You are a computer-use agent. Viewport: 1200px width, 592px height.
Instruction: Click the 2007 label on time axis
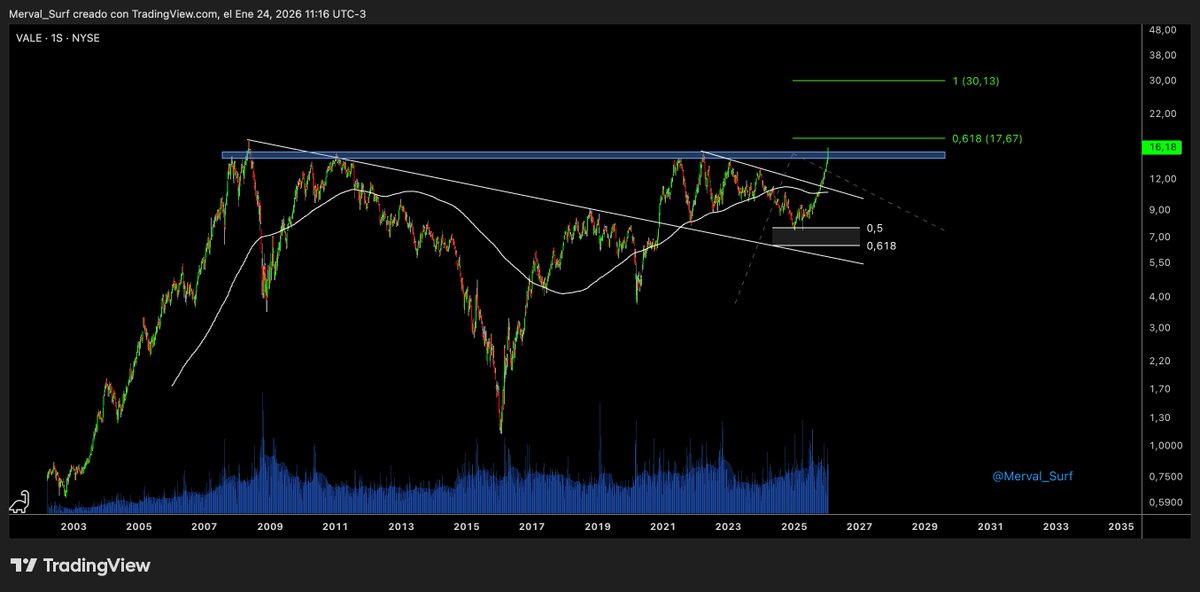[204, 526]
